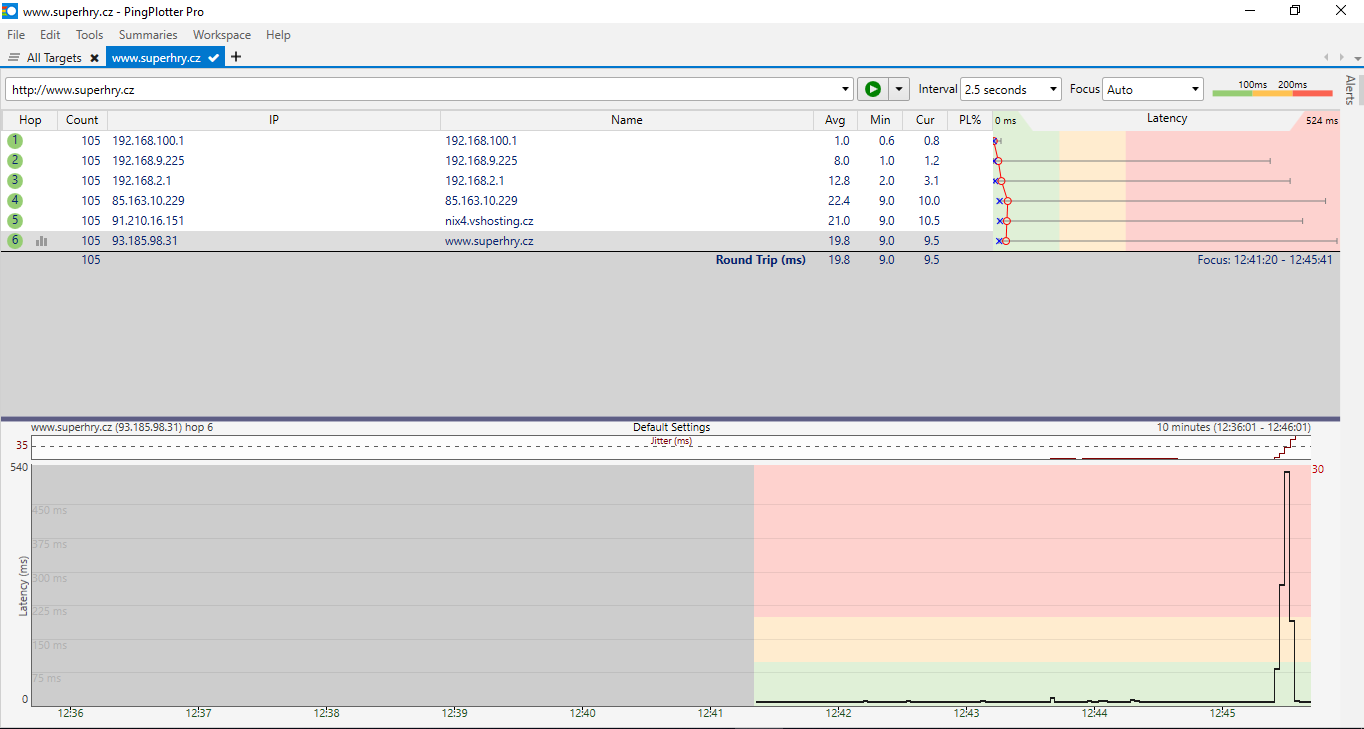Click the green start trace play button
Screen dimensions: 1364x729
pyautogui.click(x=872, y=89)
